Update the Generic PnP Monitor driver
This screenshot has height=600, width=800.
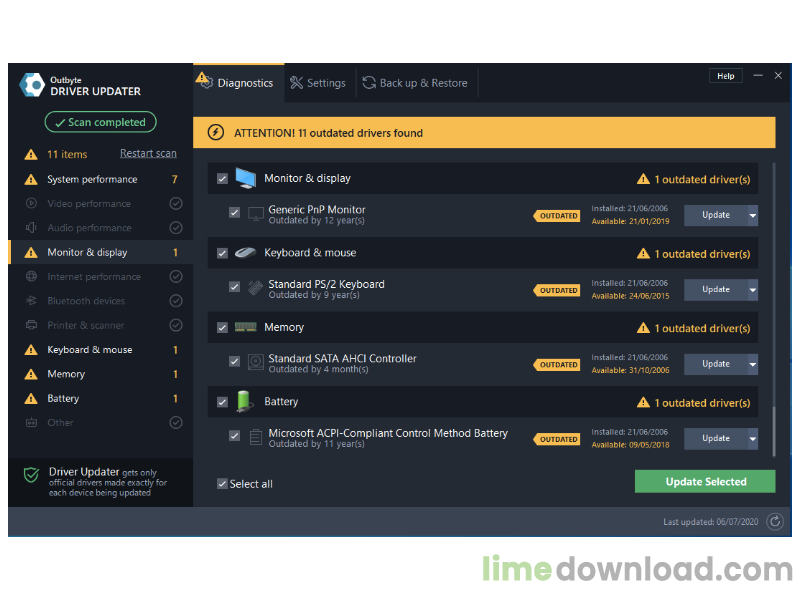tap(715, 215)
